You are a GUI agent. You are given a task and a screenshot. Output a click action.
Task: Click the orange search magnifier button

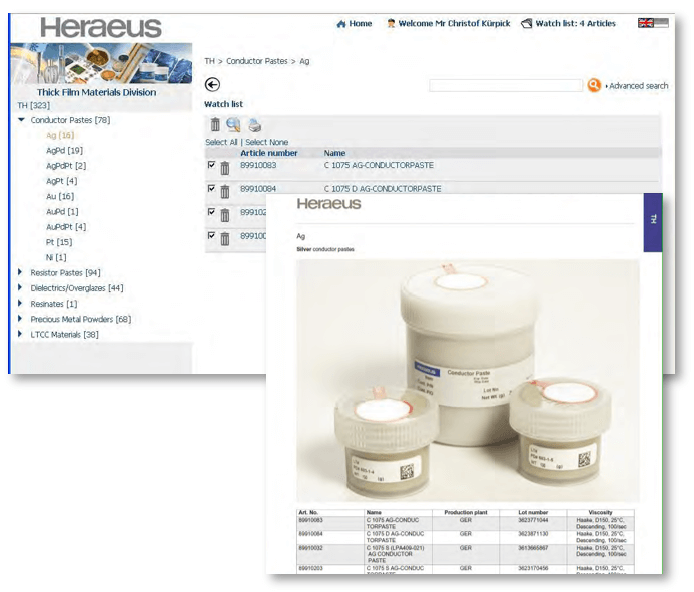click(594, 85)
